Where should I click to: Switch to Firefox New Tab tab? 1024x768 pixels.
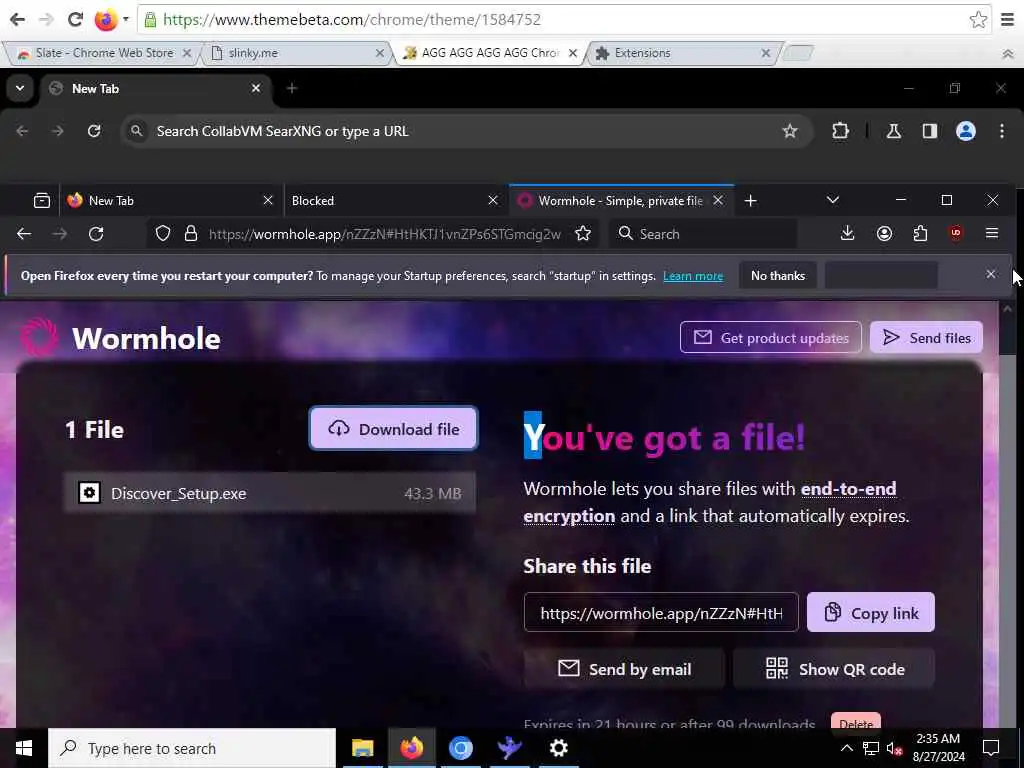click(171, 200)
